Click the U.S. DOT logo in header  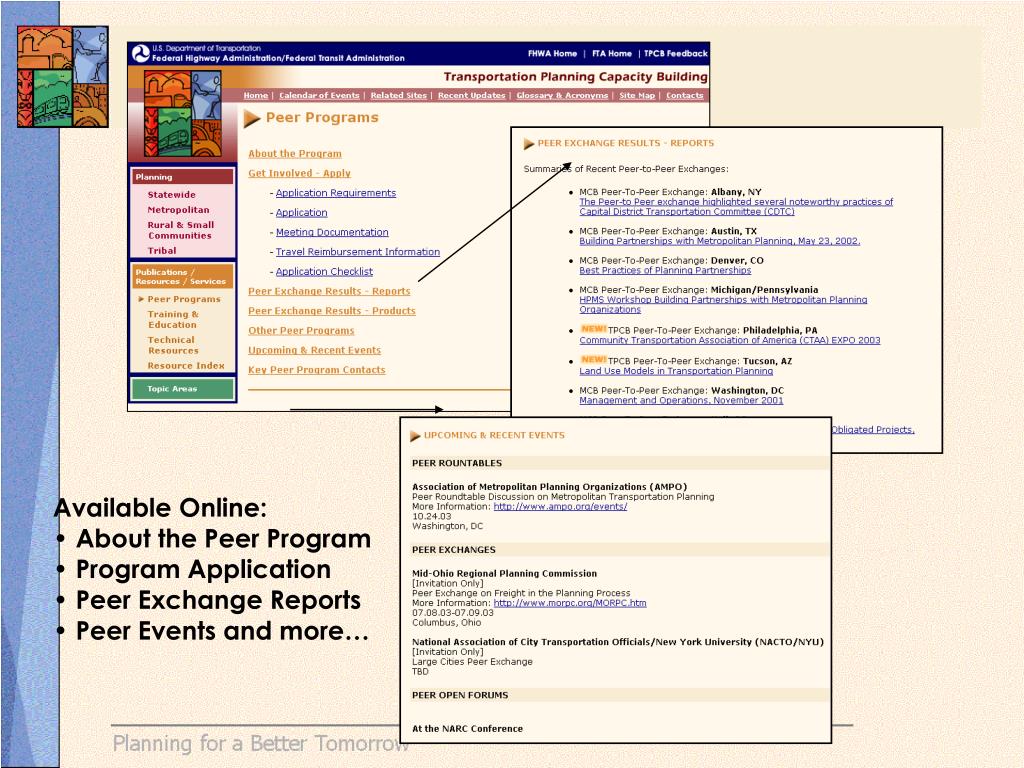140,54
